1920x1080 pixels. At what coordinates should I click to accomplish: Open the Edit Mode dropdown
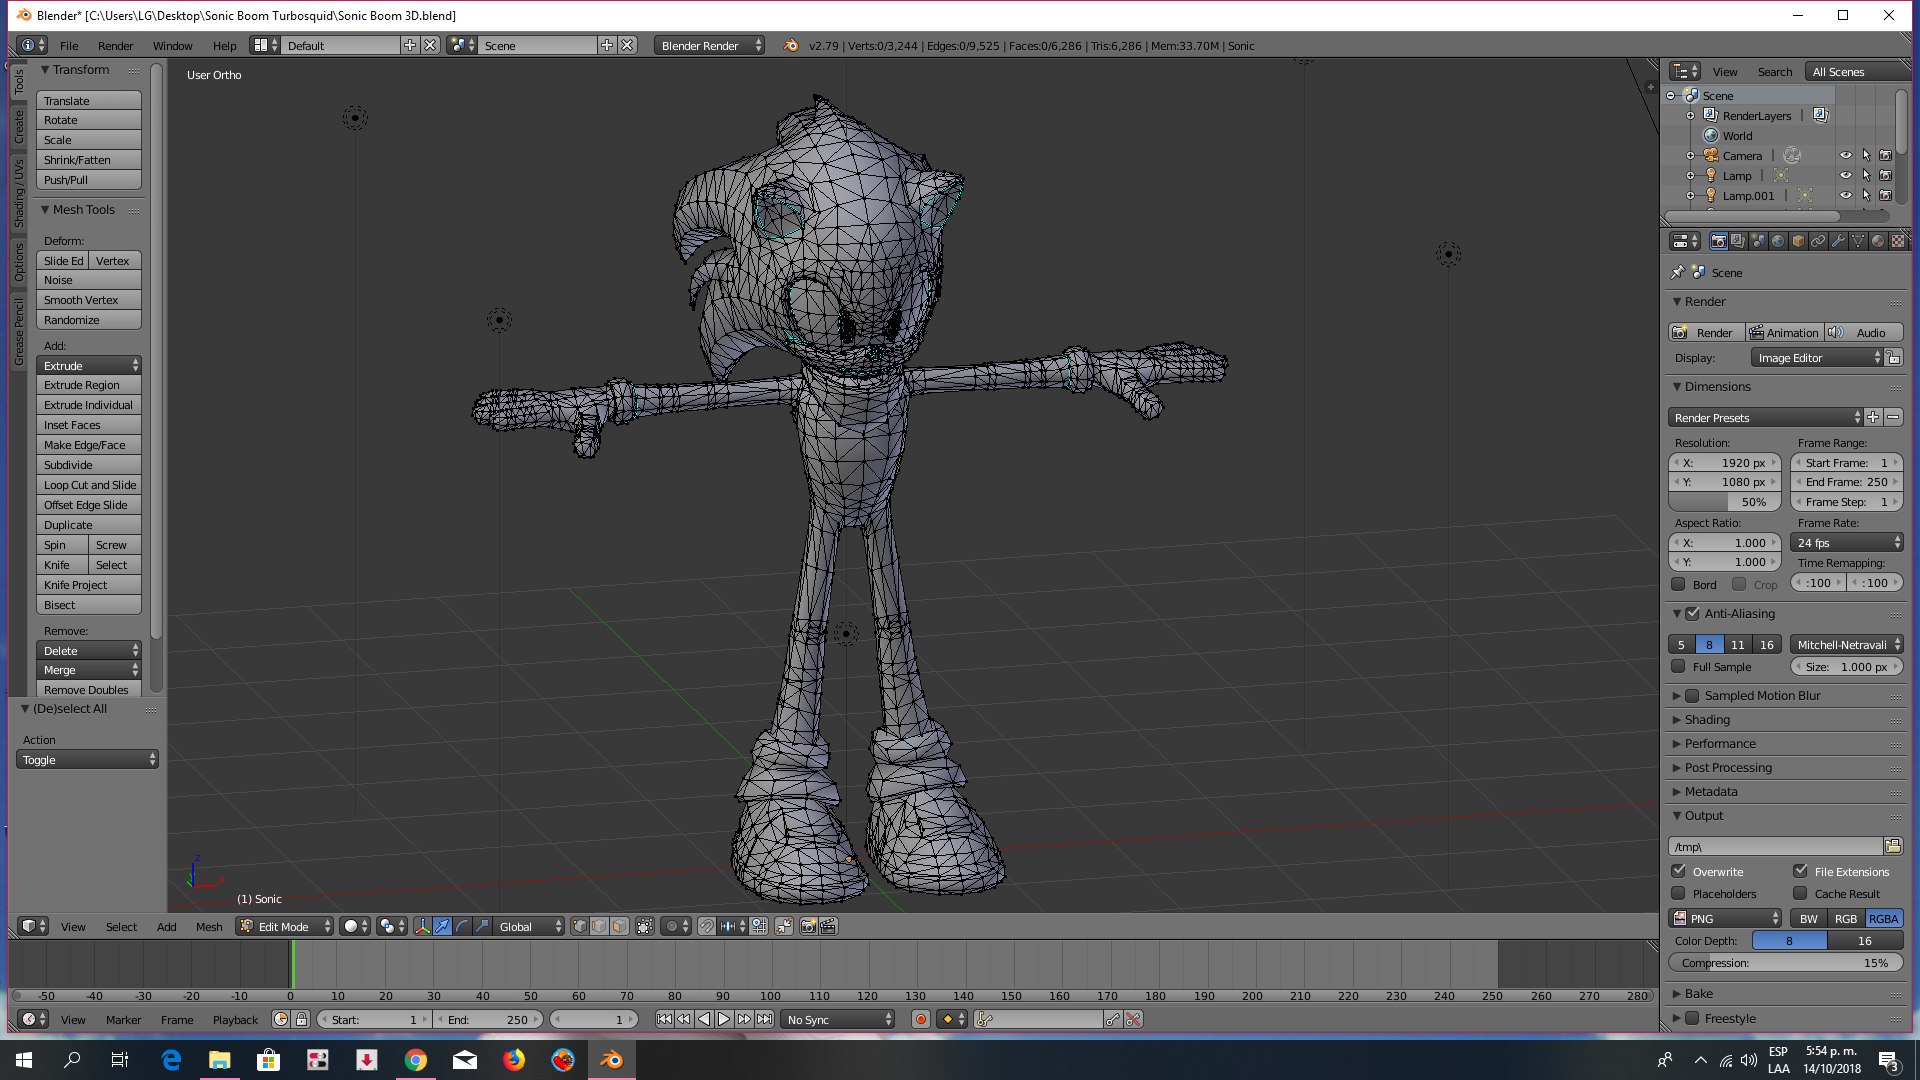tap(285, 926)
